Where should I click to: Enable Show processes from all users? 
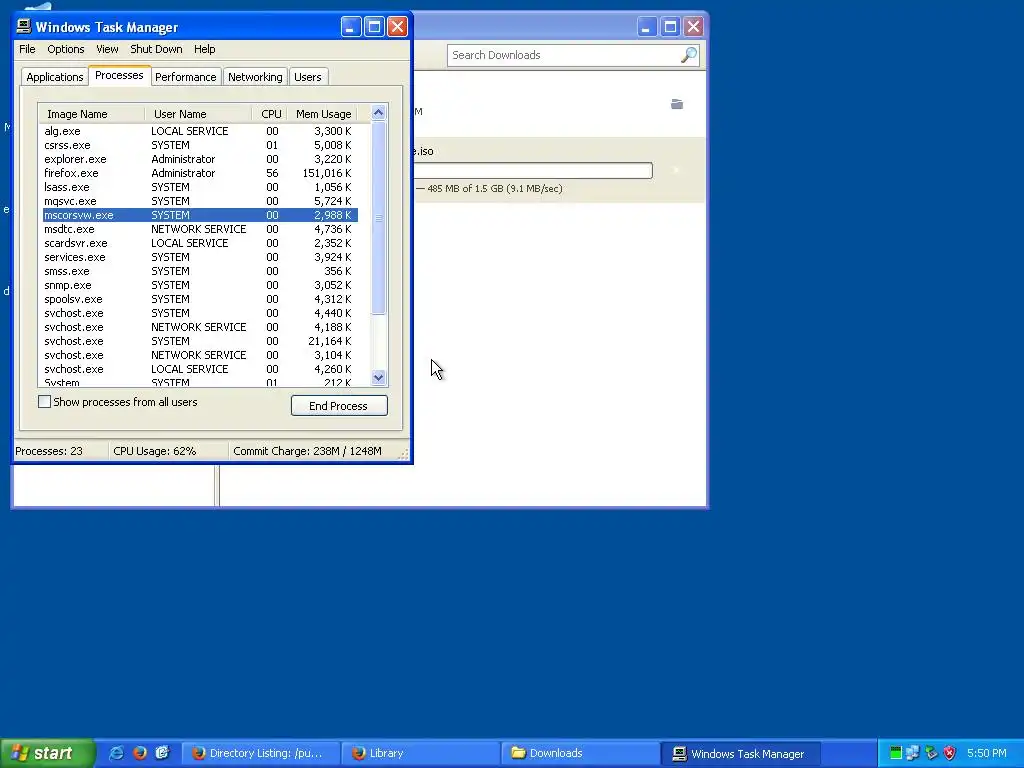tap(44, 402)
